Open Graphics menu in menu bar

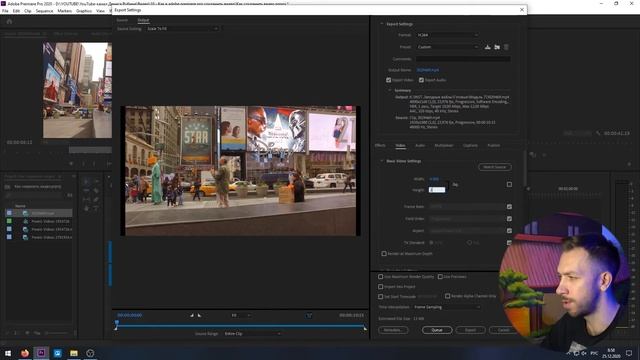tap(84, 11)
